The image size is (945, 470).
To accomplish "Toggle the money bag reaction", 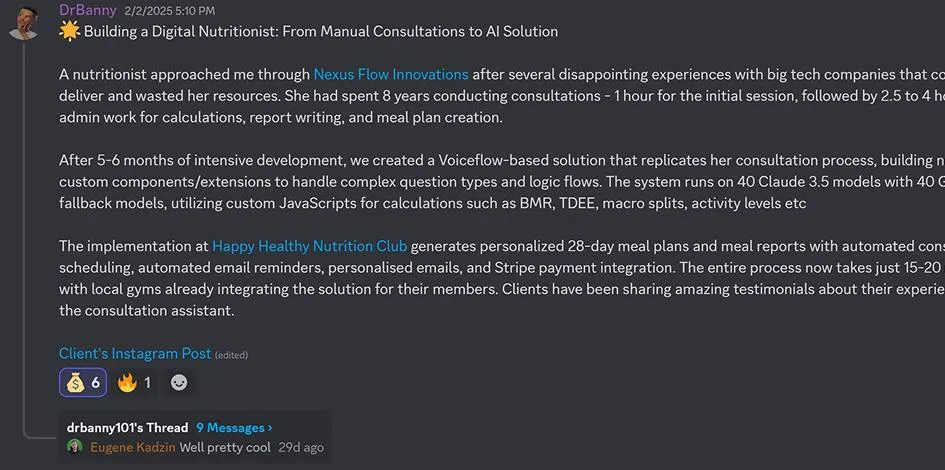I will [83, 382].
